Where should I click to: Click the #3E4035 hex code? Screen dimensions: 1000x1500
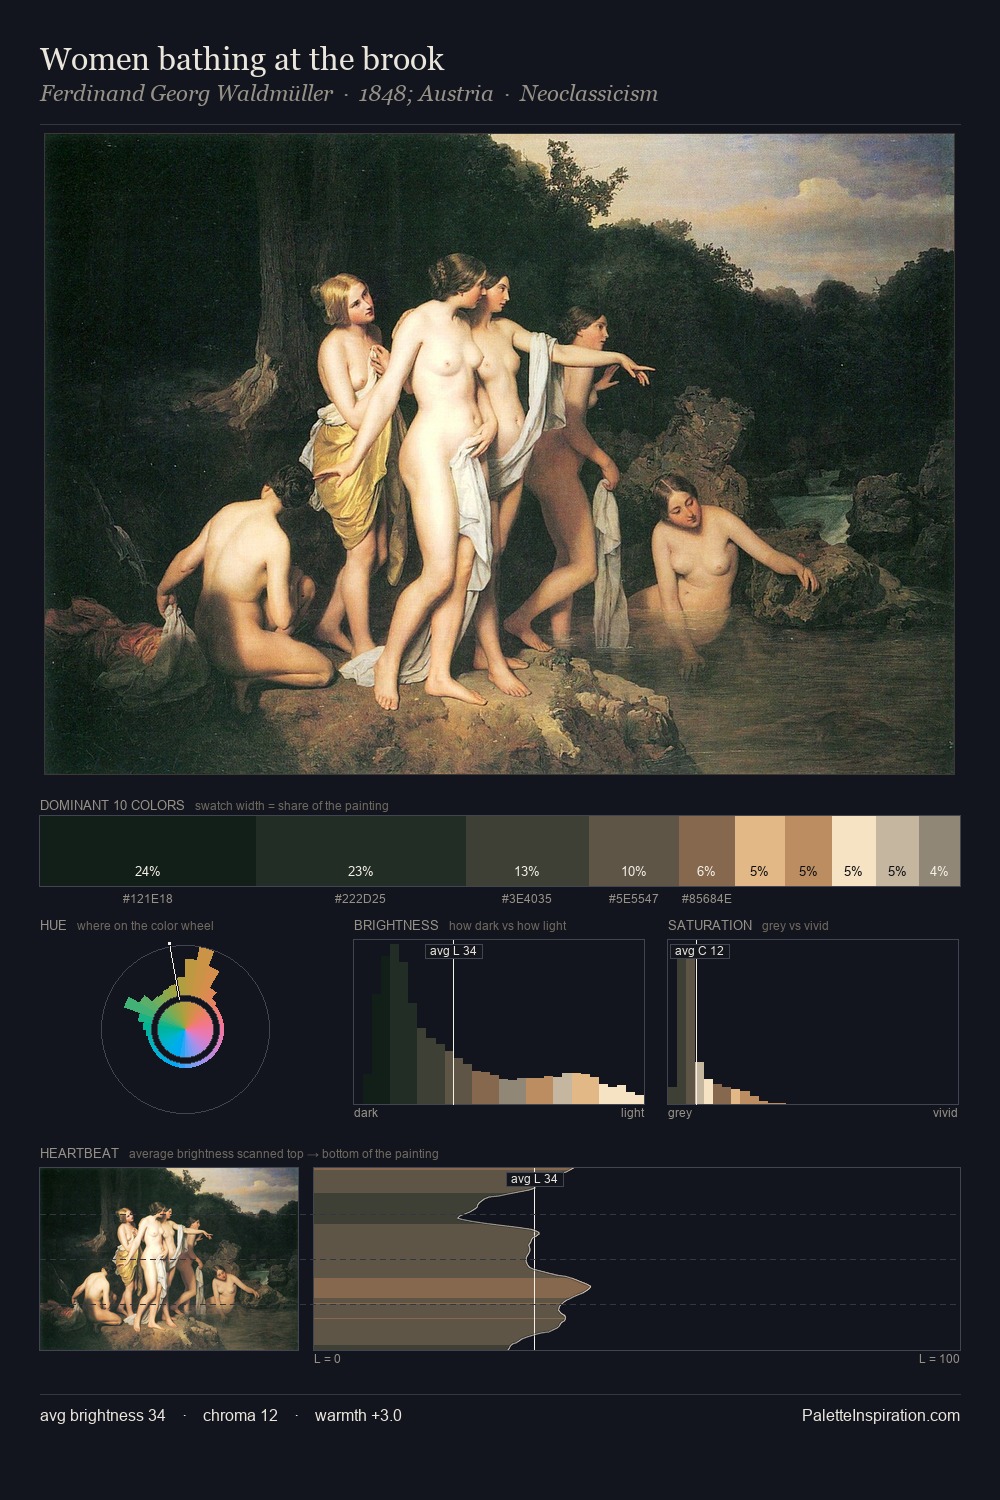(x=527, y=899)
